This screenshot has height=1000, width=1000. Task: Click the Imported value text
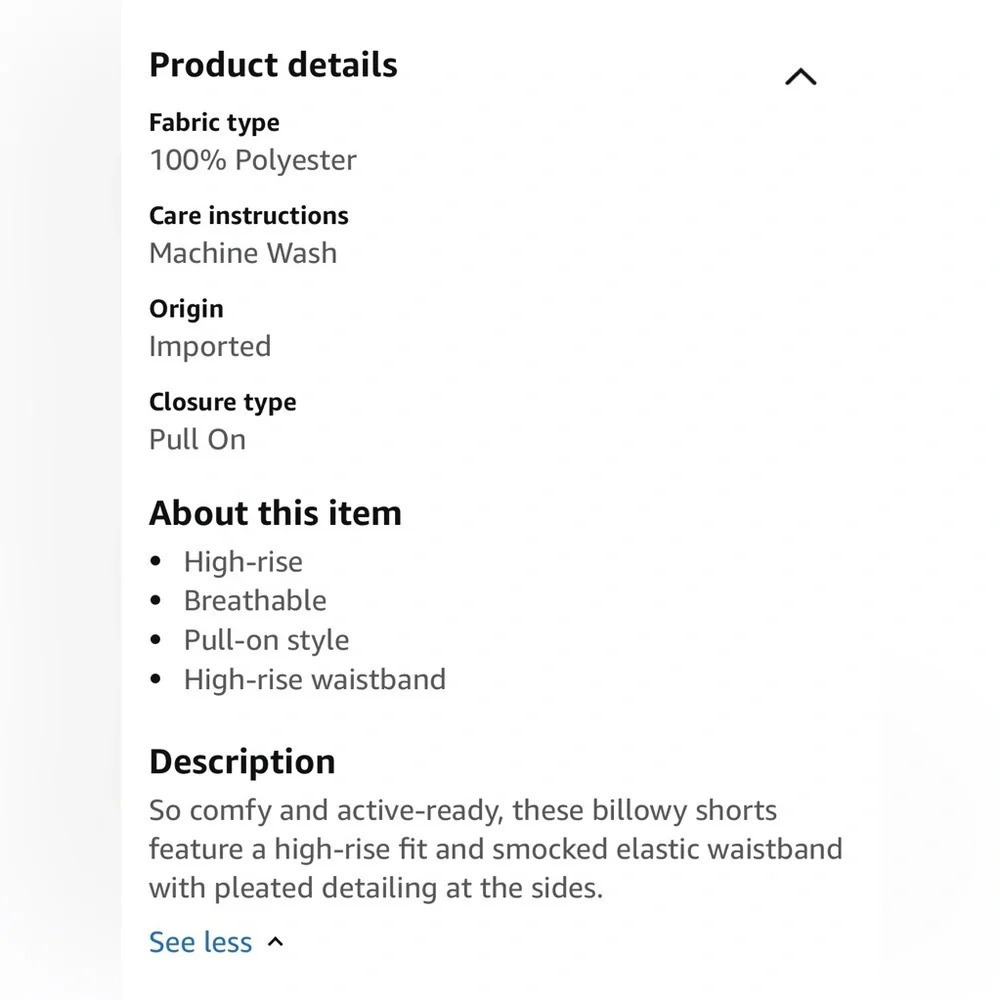pyautogui.click(x=210, y=347)
